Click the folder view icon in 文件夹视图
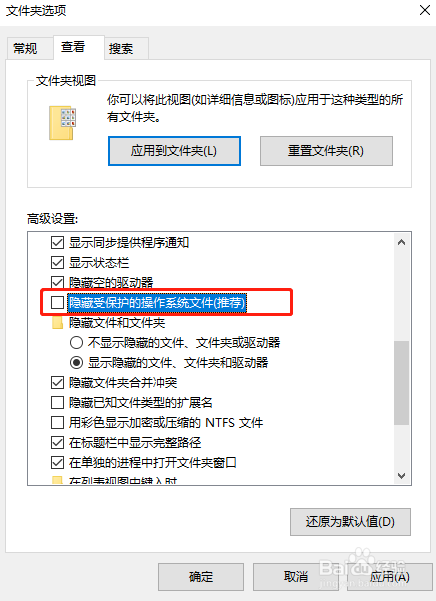The image size is (436, 601). [62, 123]
